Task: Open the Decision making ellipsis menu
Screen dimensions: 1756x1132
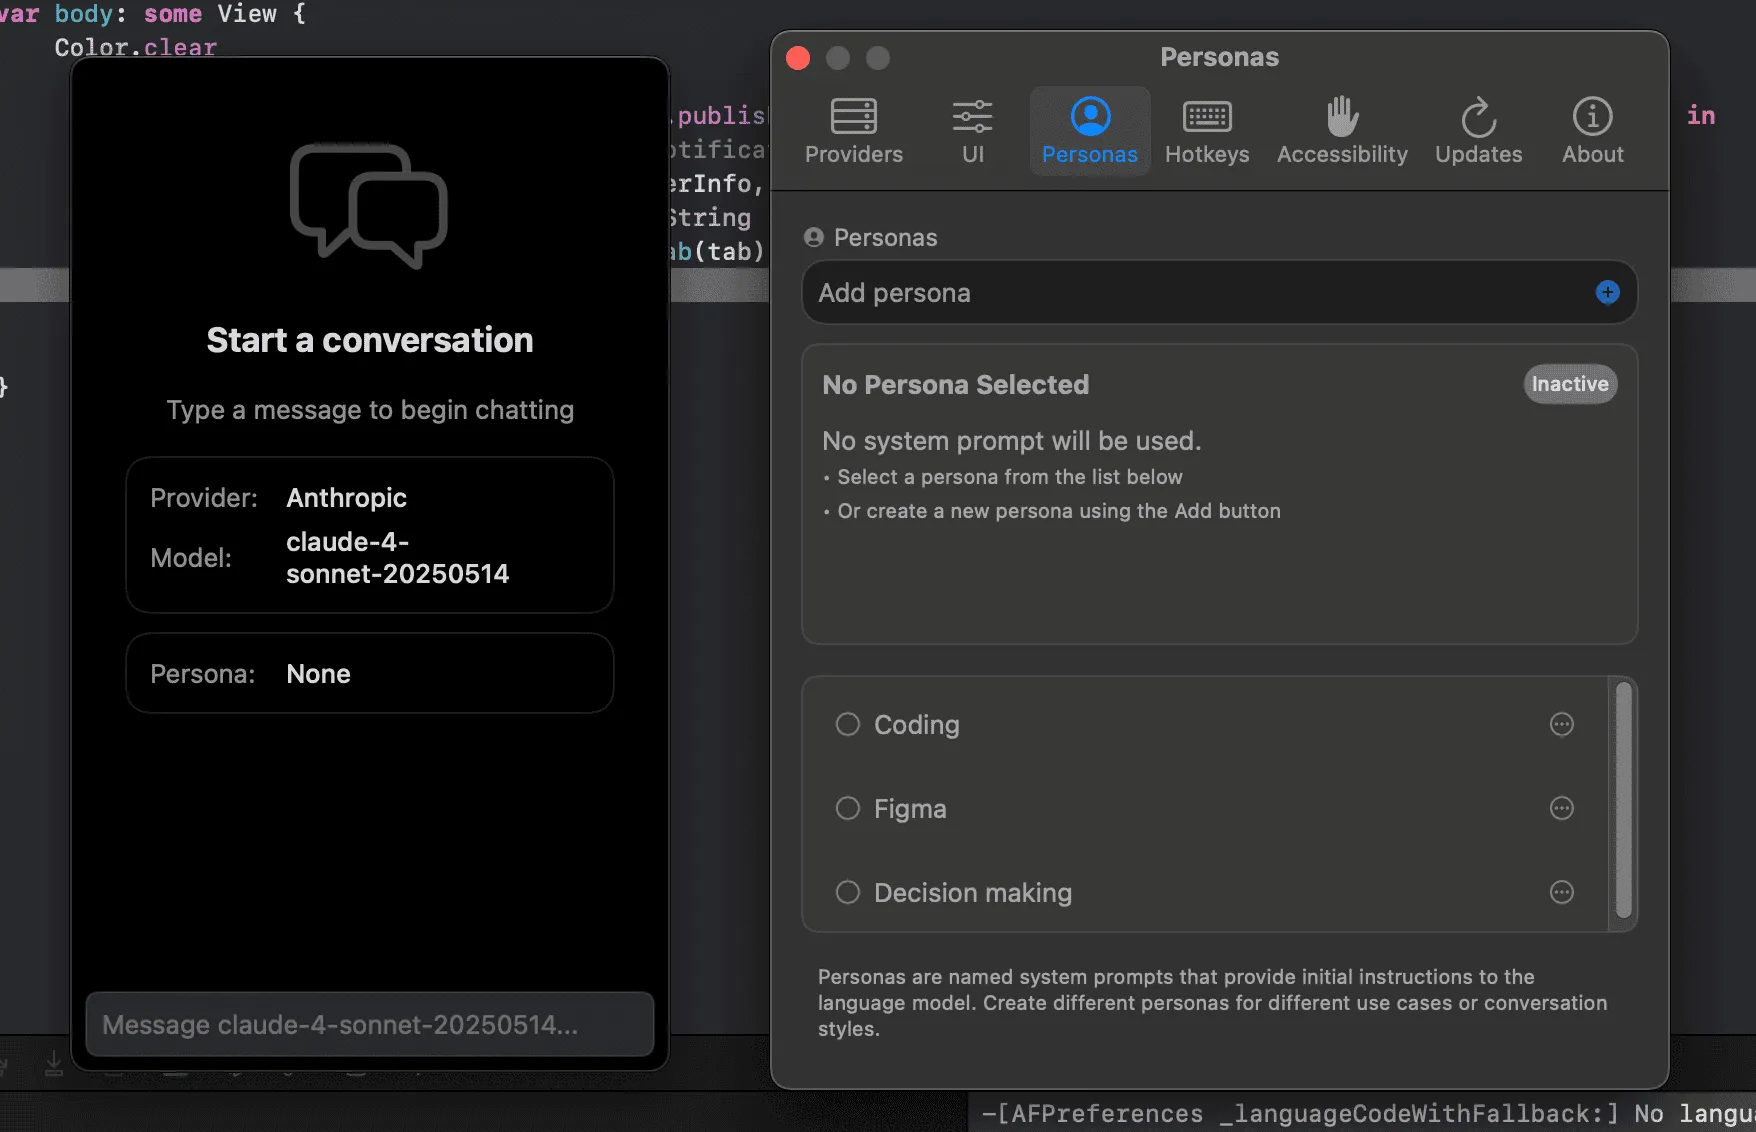Action: [x=1561, y=892]
